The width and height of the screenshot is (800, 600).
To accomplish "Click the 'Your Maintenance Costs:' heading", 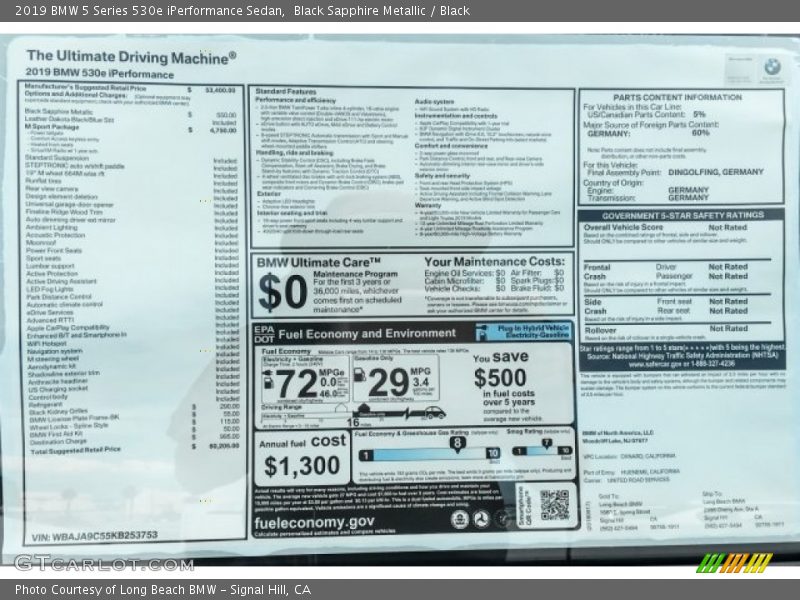I will (494, 262).
